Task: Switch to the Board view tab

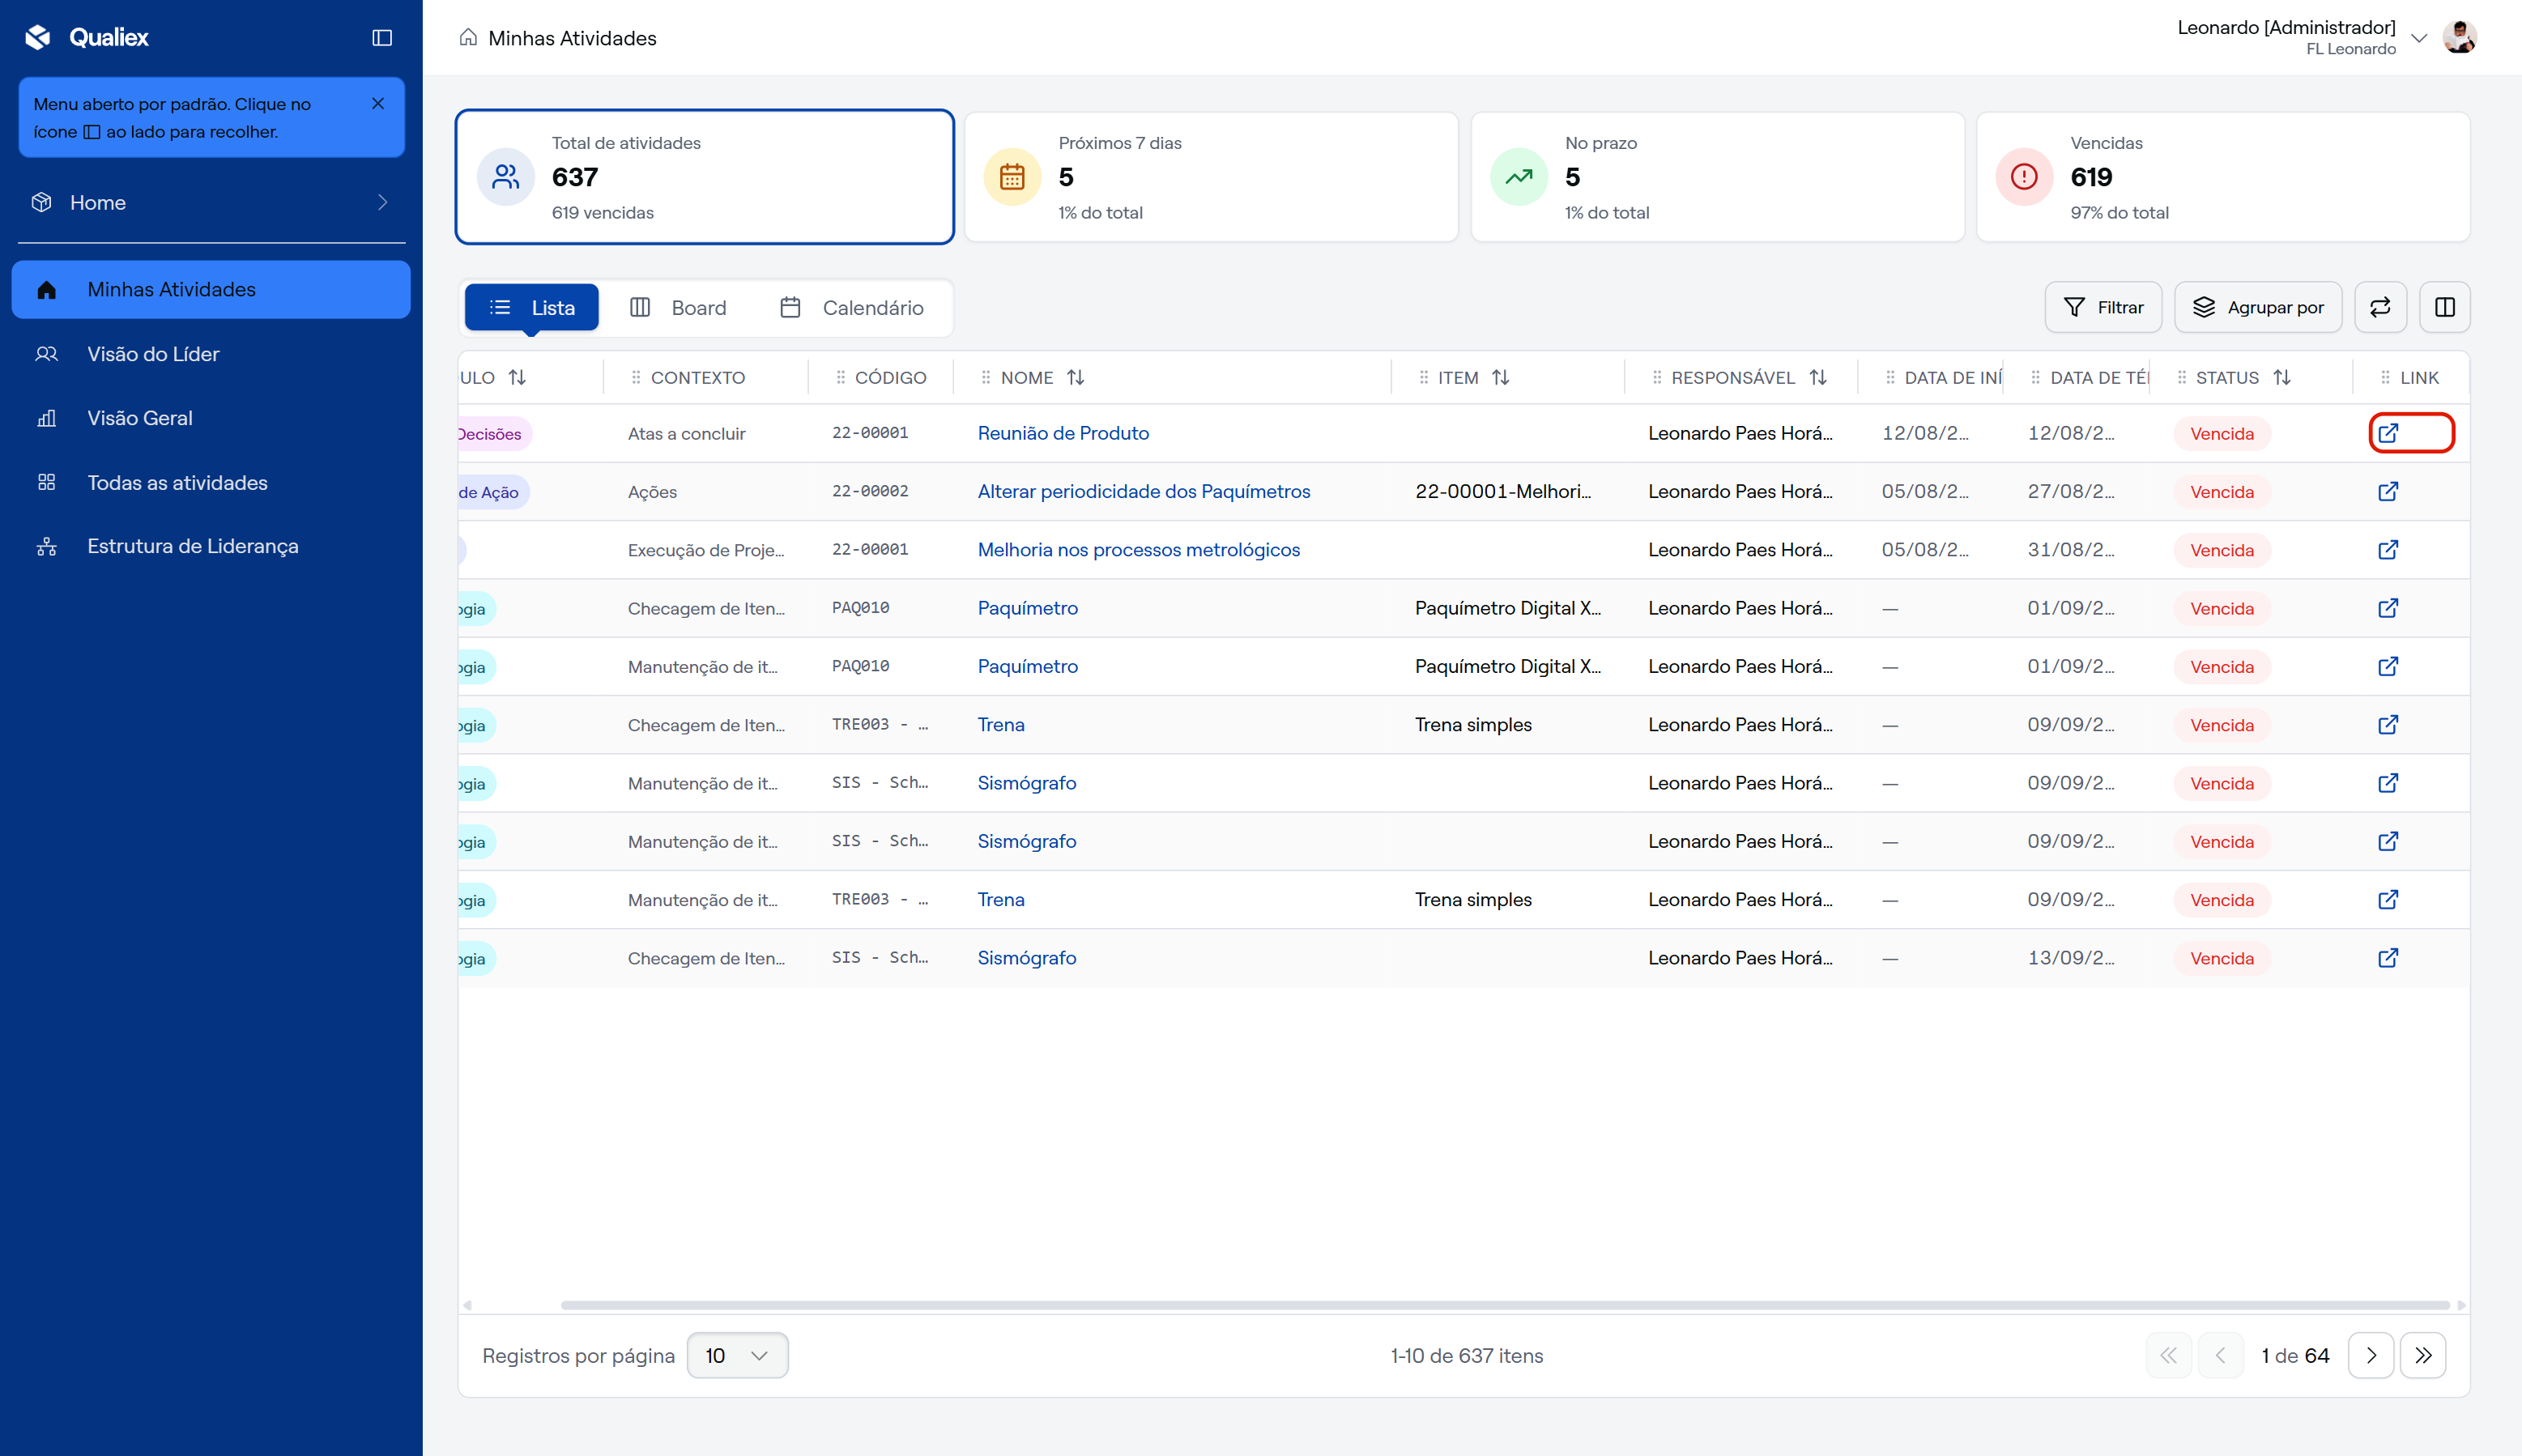Action: point(679,308)
